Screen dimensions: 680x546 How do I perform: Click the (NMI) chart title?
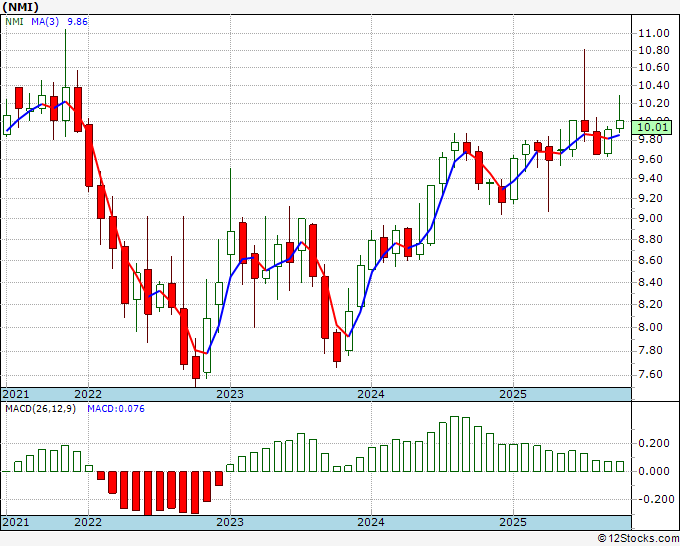pos(20,7)
